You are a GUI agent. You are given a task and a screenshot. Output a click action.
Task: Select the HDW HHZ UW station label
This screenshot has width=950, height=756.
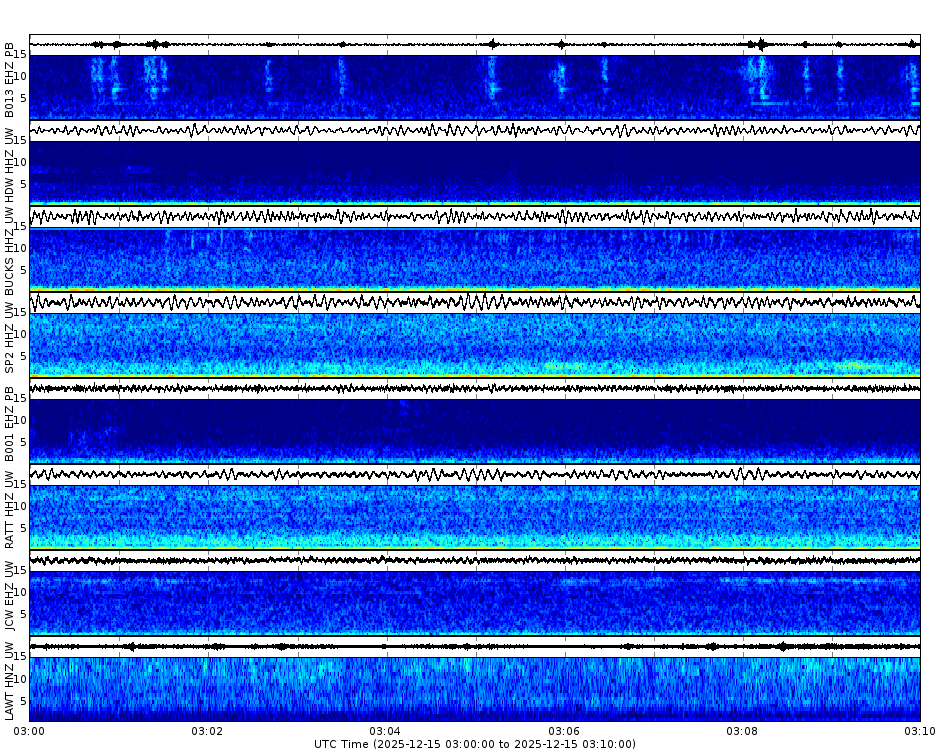point(9,165)
